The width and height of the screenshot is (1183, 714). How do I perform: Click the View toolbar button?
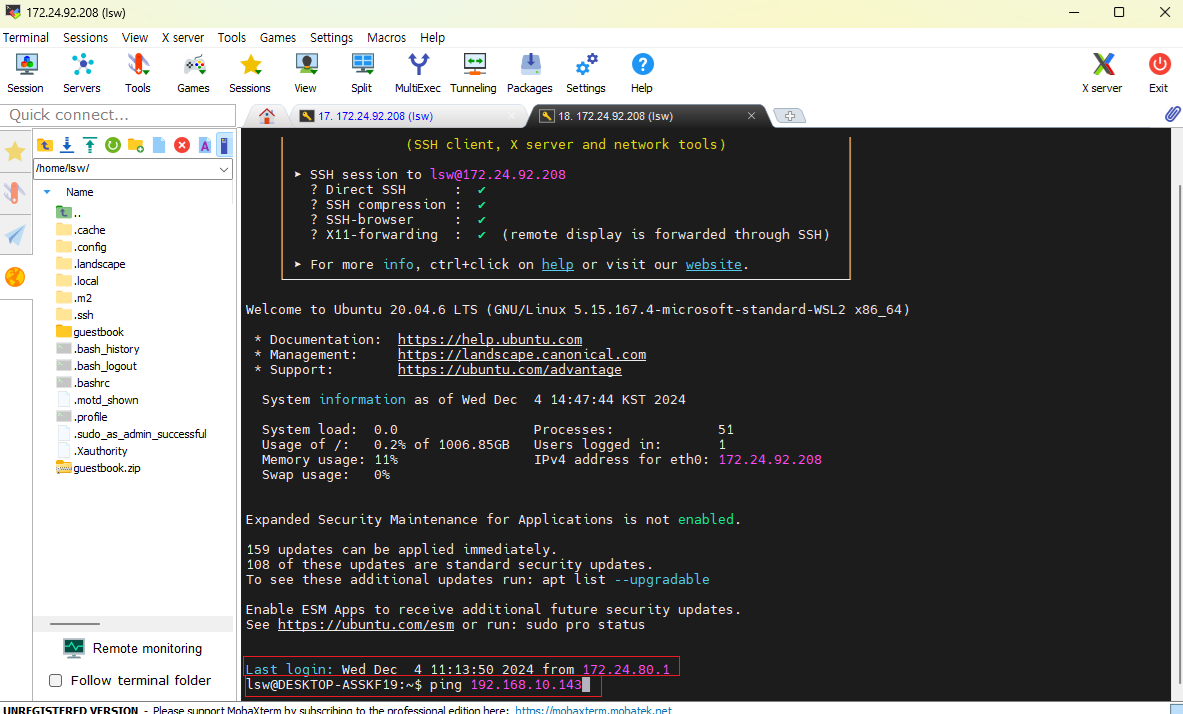[306, 73]
